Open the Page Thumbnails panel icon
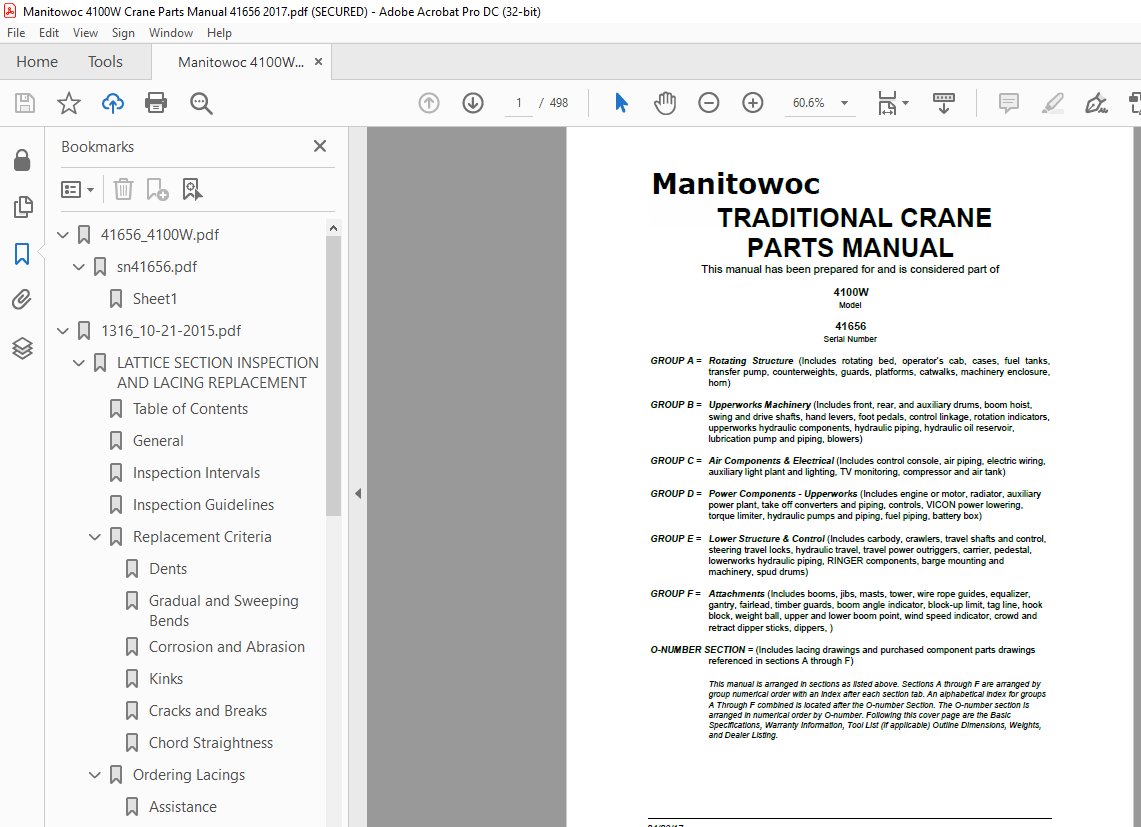 [x=23, y=207]
